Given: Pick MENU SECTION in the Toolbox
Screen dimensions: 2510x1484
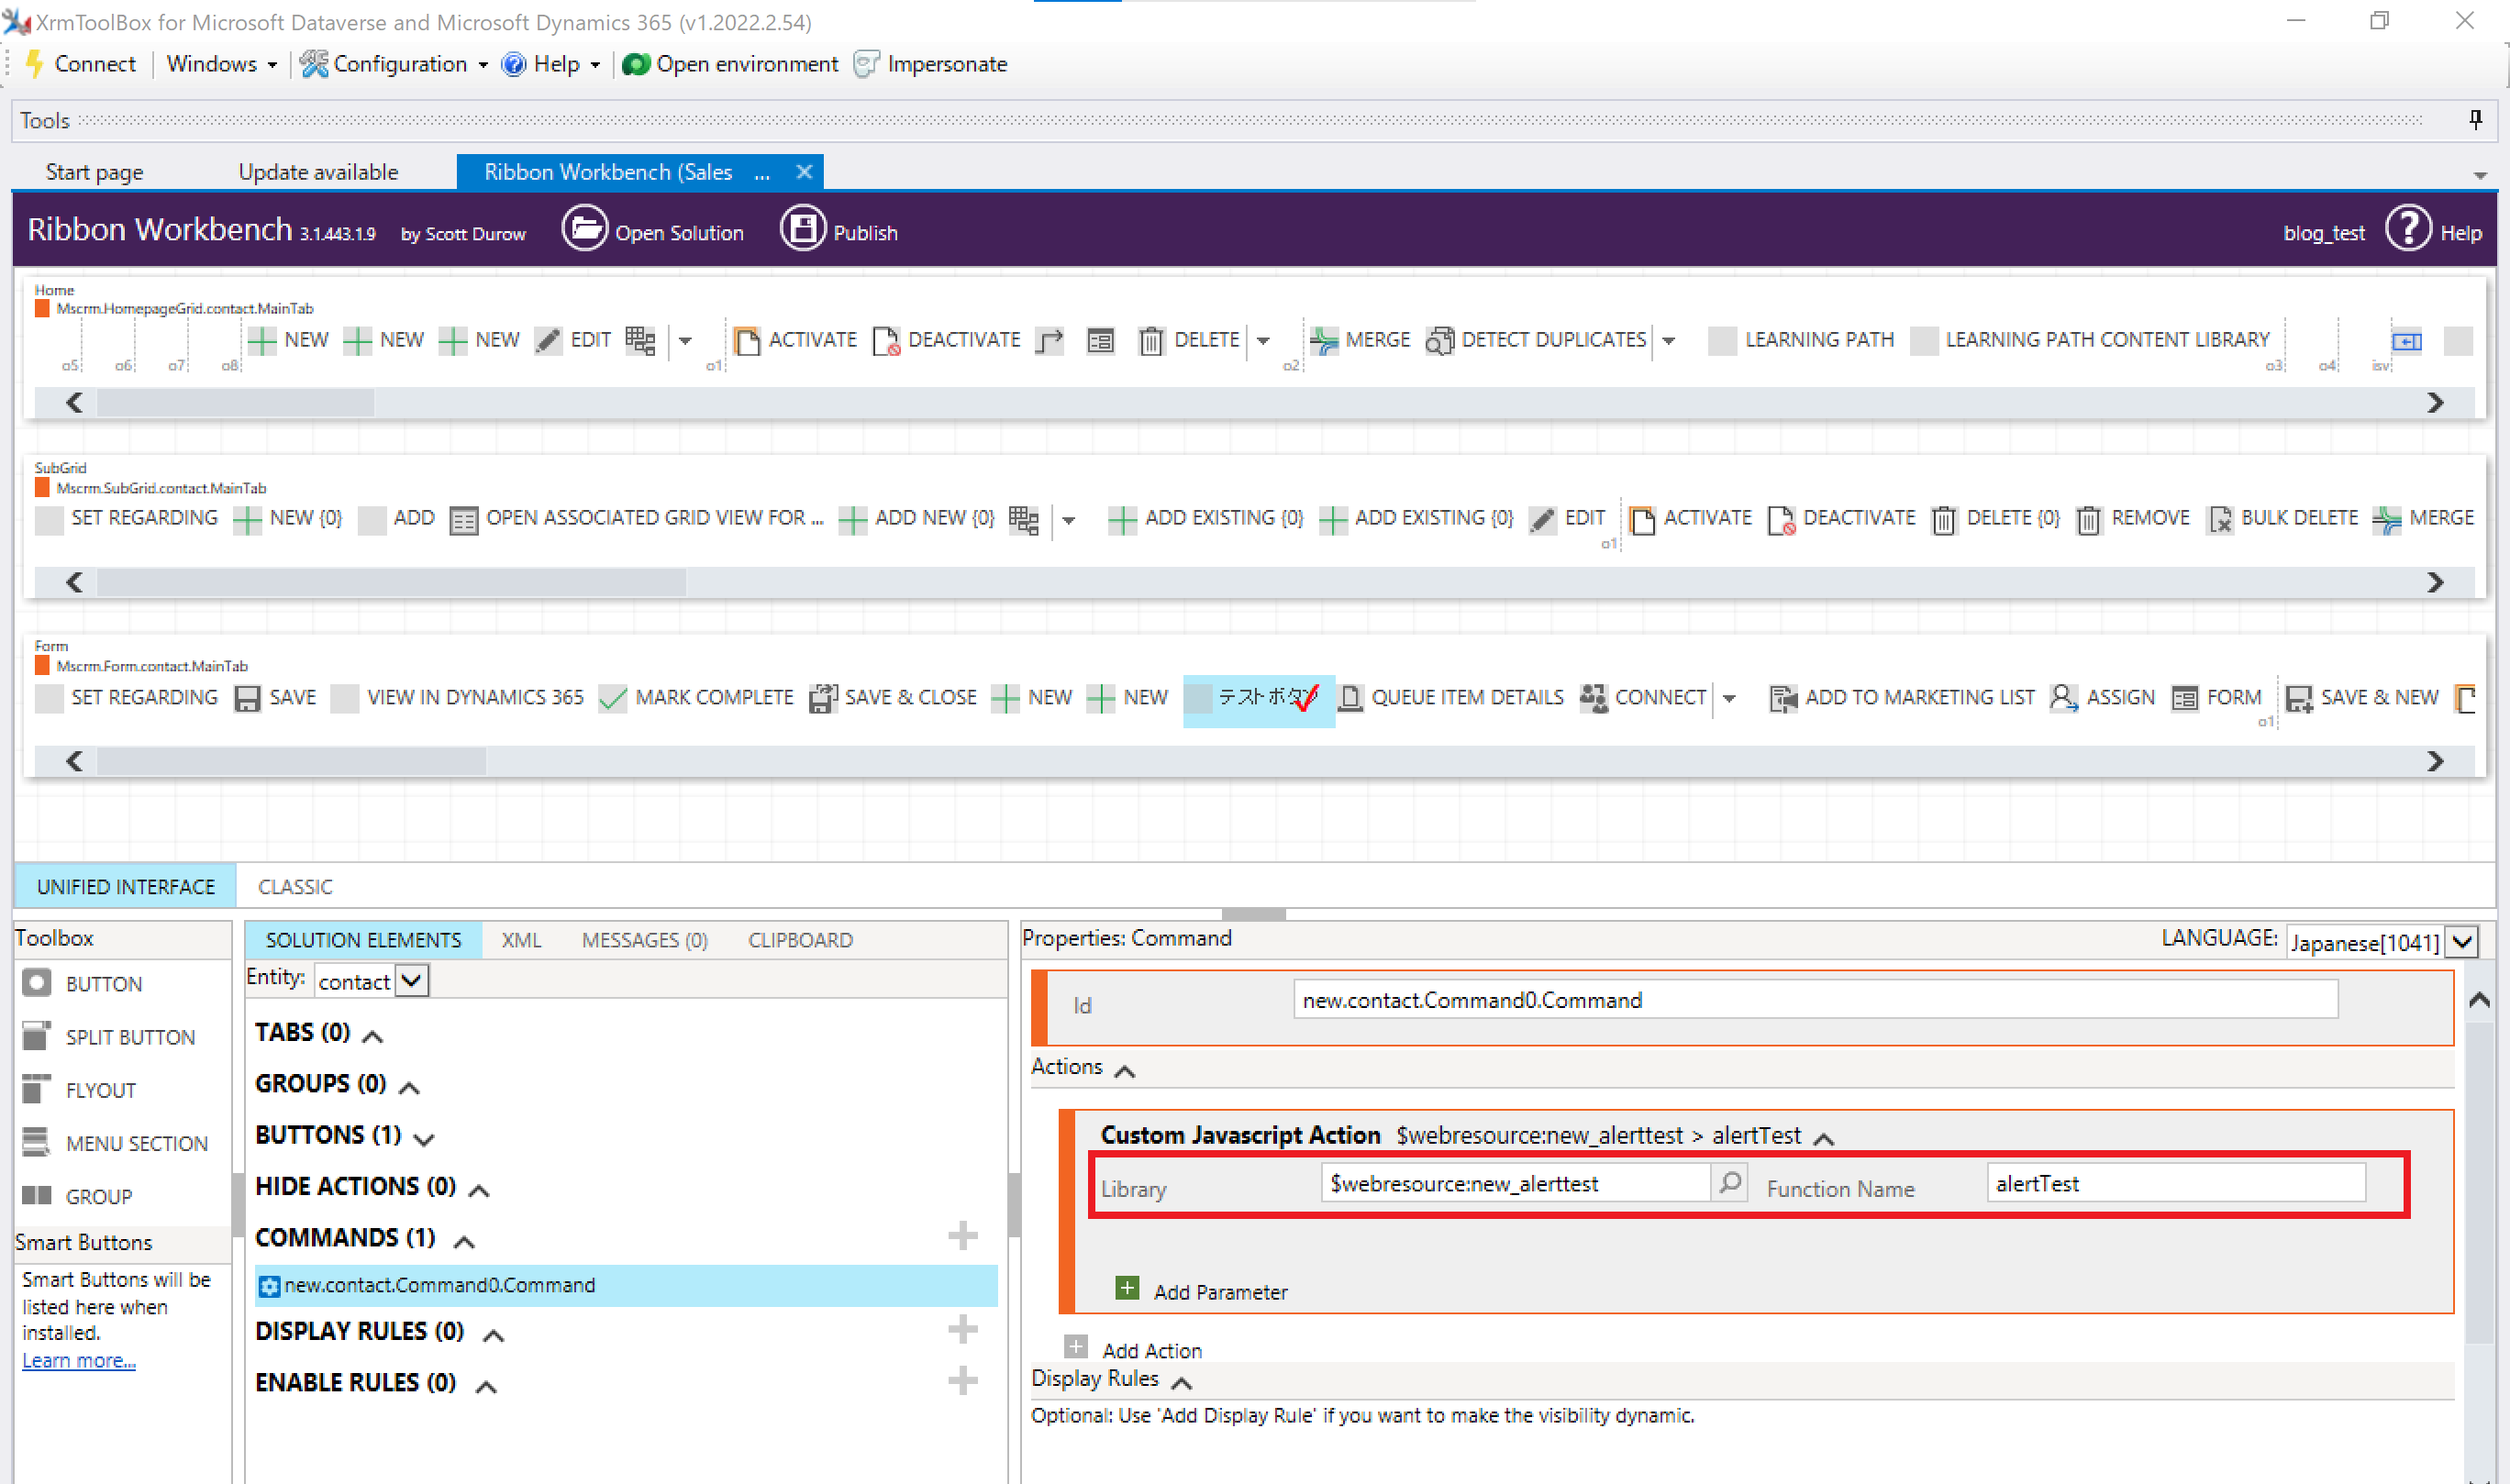Looking at the screenshot, I should pos(115,1142).
